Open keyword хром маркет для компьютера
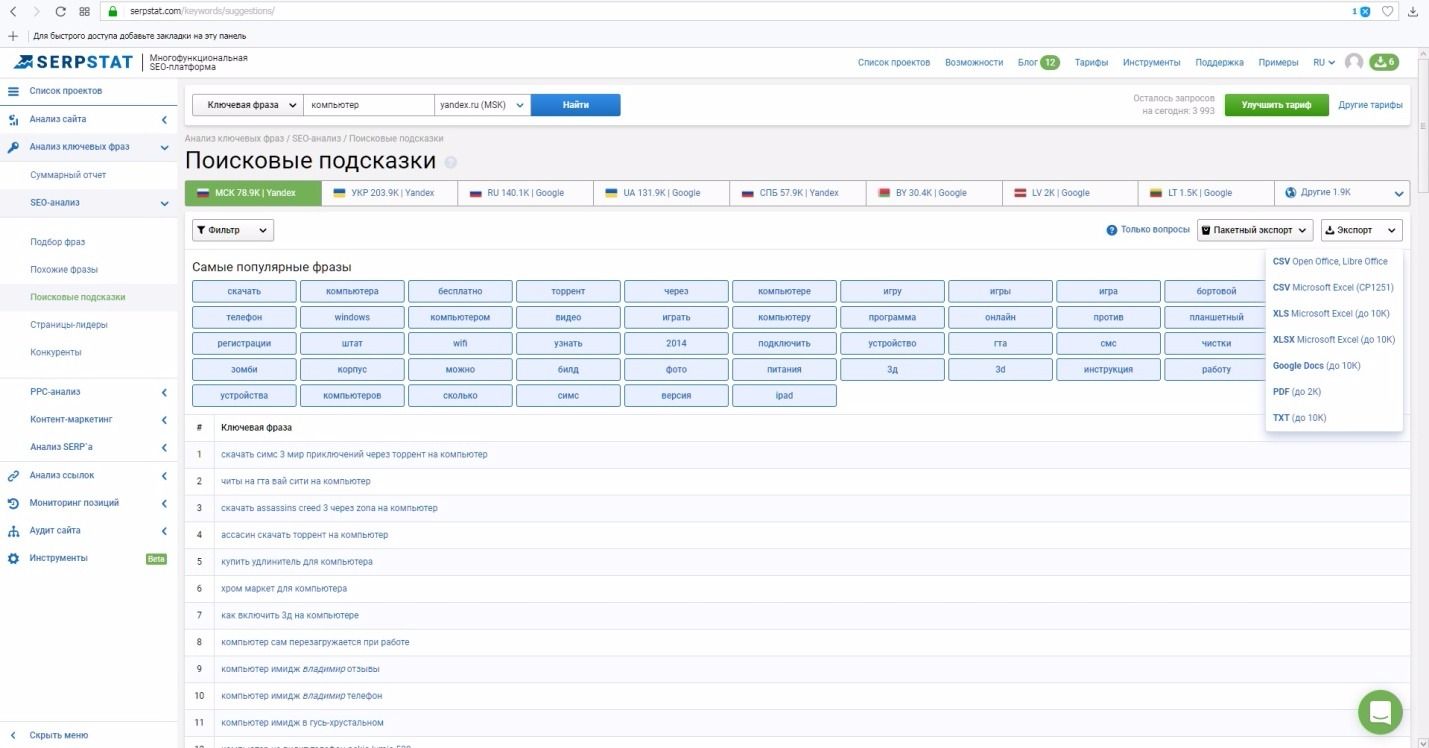 284,589
